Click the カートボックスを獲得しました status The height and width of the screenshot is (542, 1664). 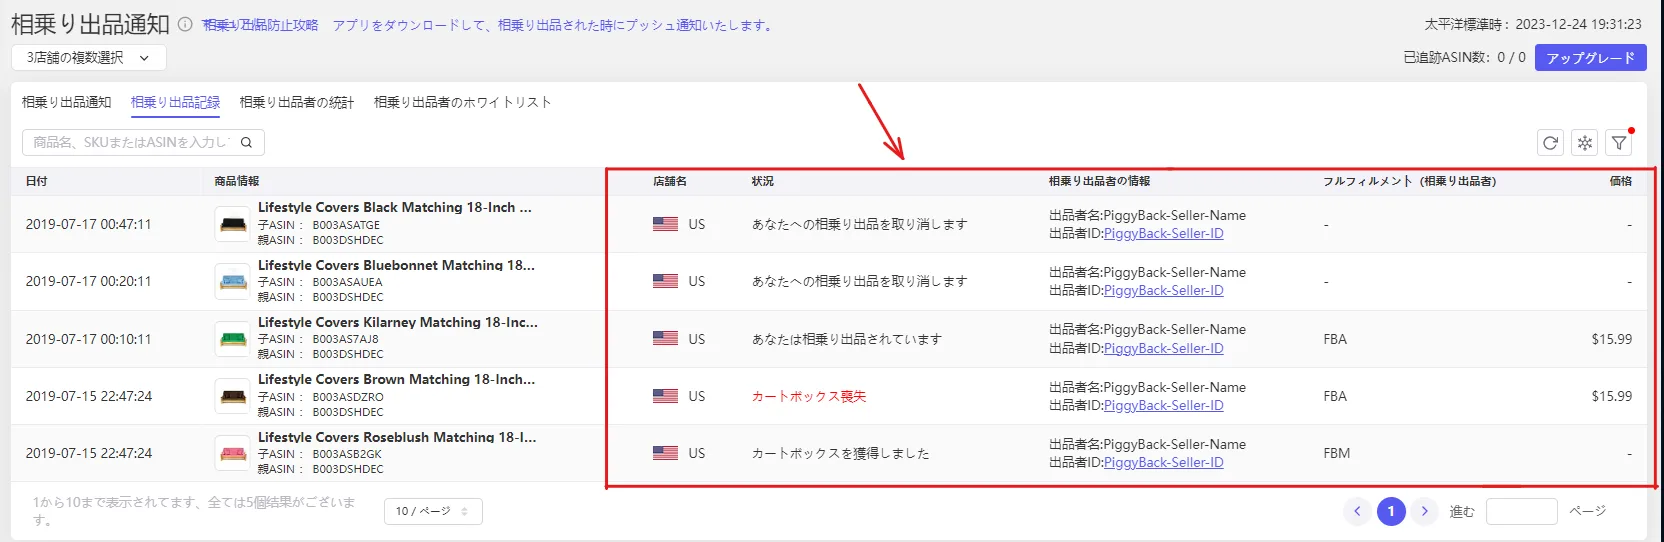[841, 453]
